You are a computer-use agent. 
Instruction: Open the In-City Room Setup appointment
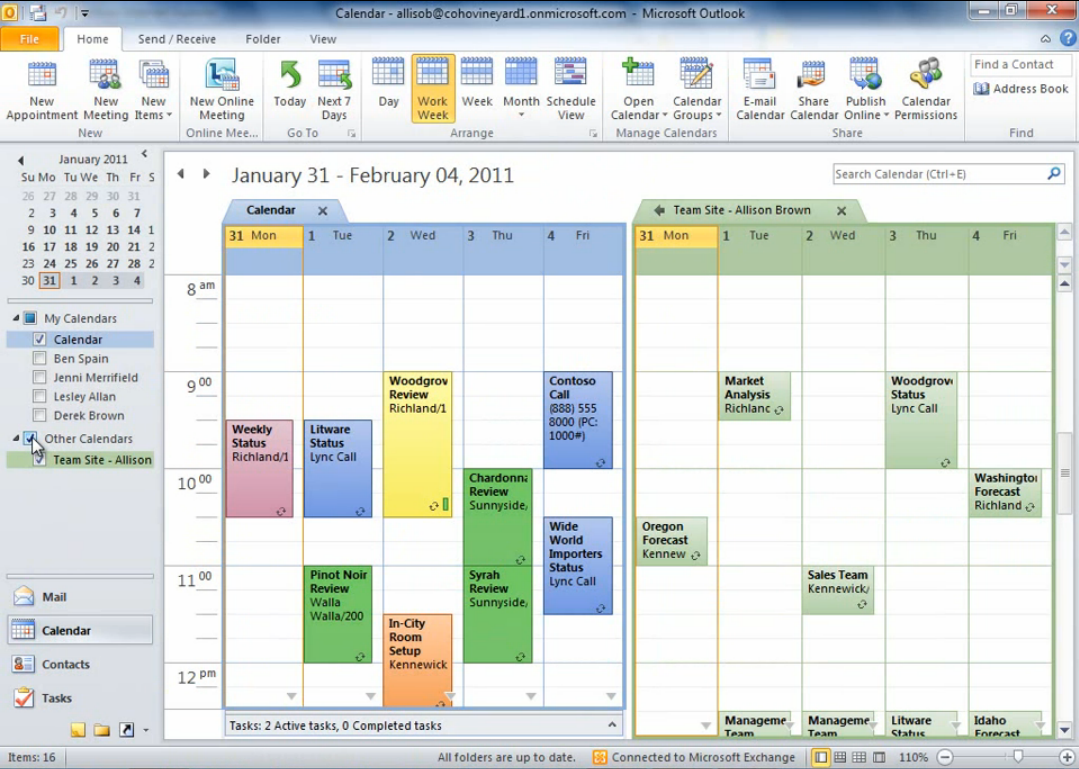click(x=418, y=659)
